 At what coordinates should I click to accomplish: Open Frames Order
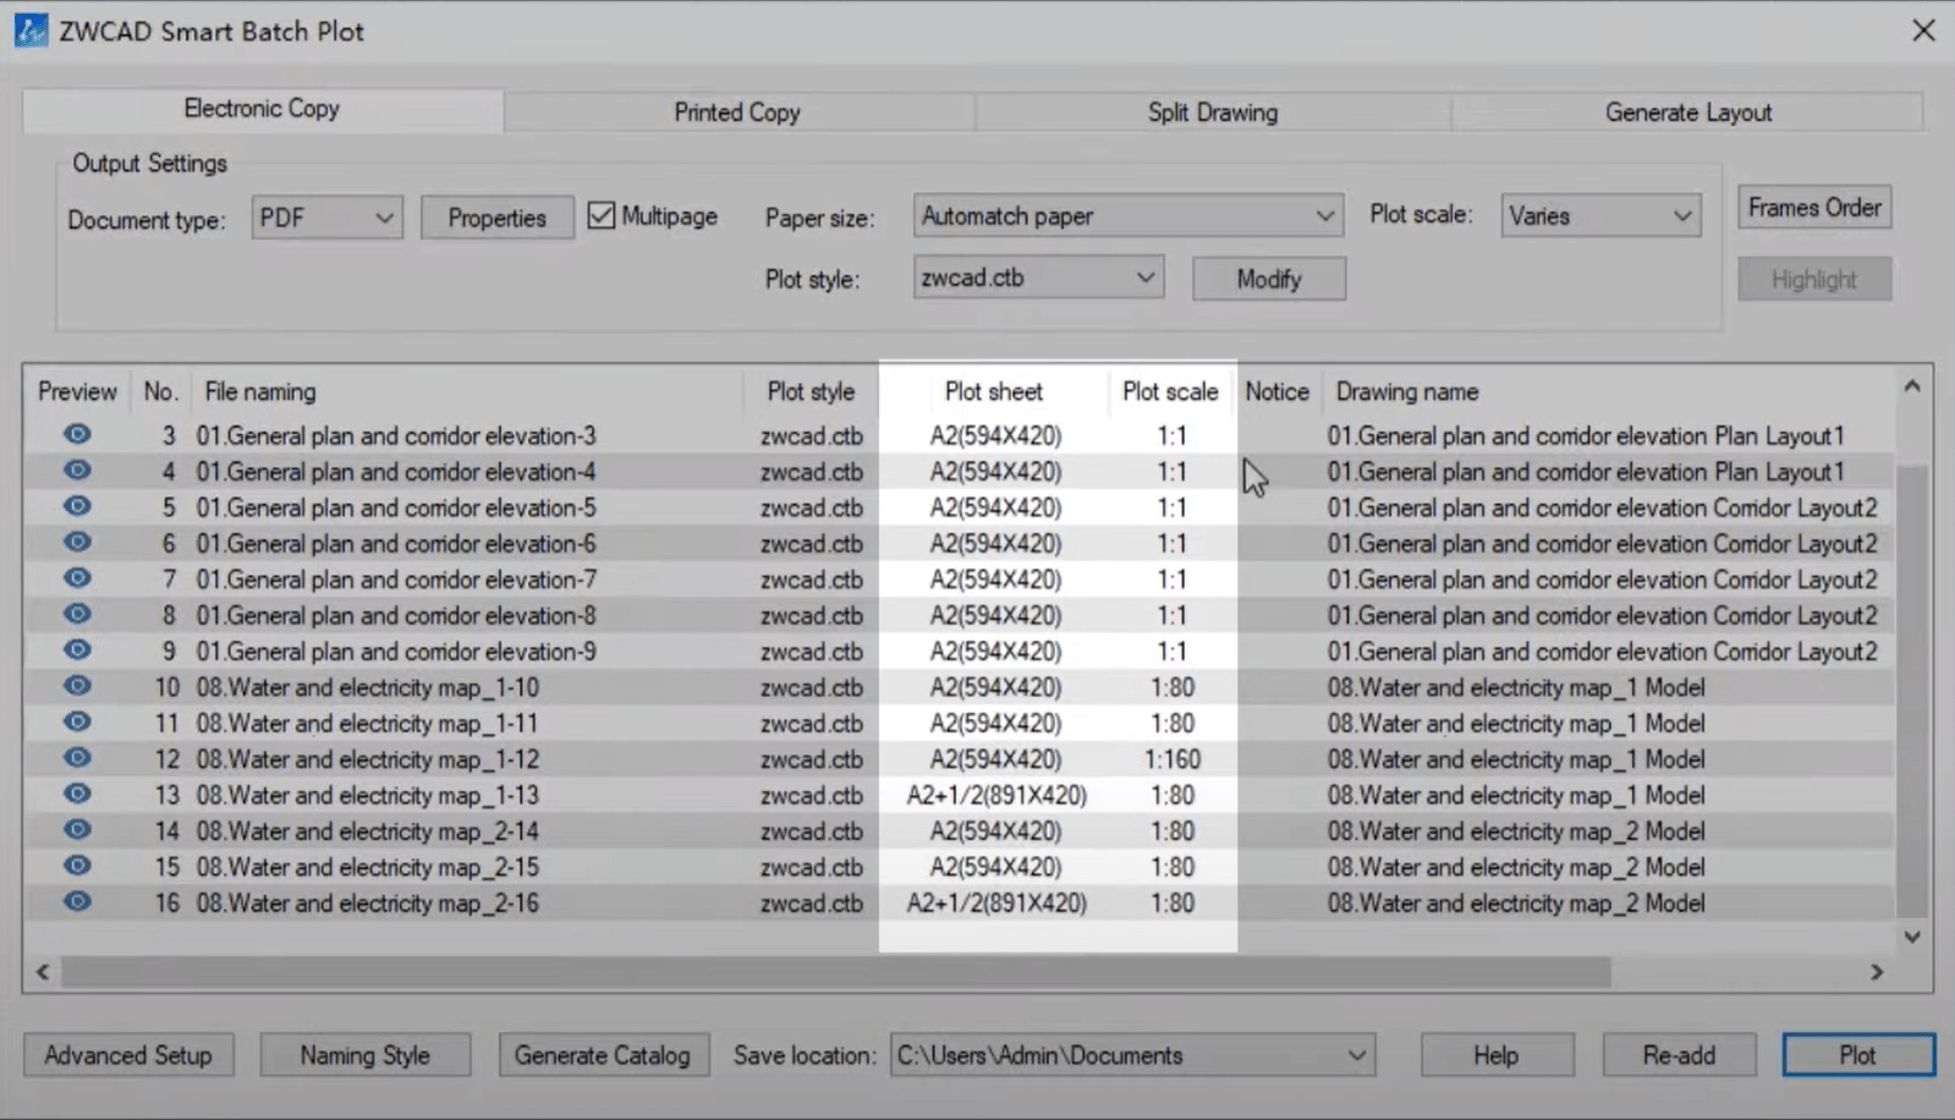(x=1814, y=208)
